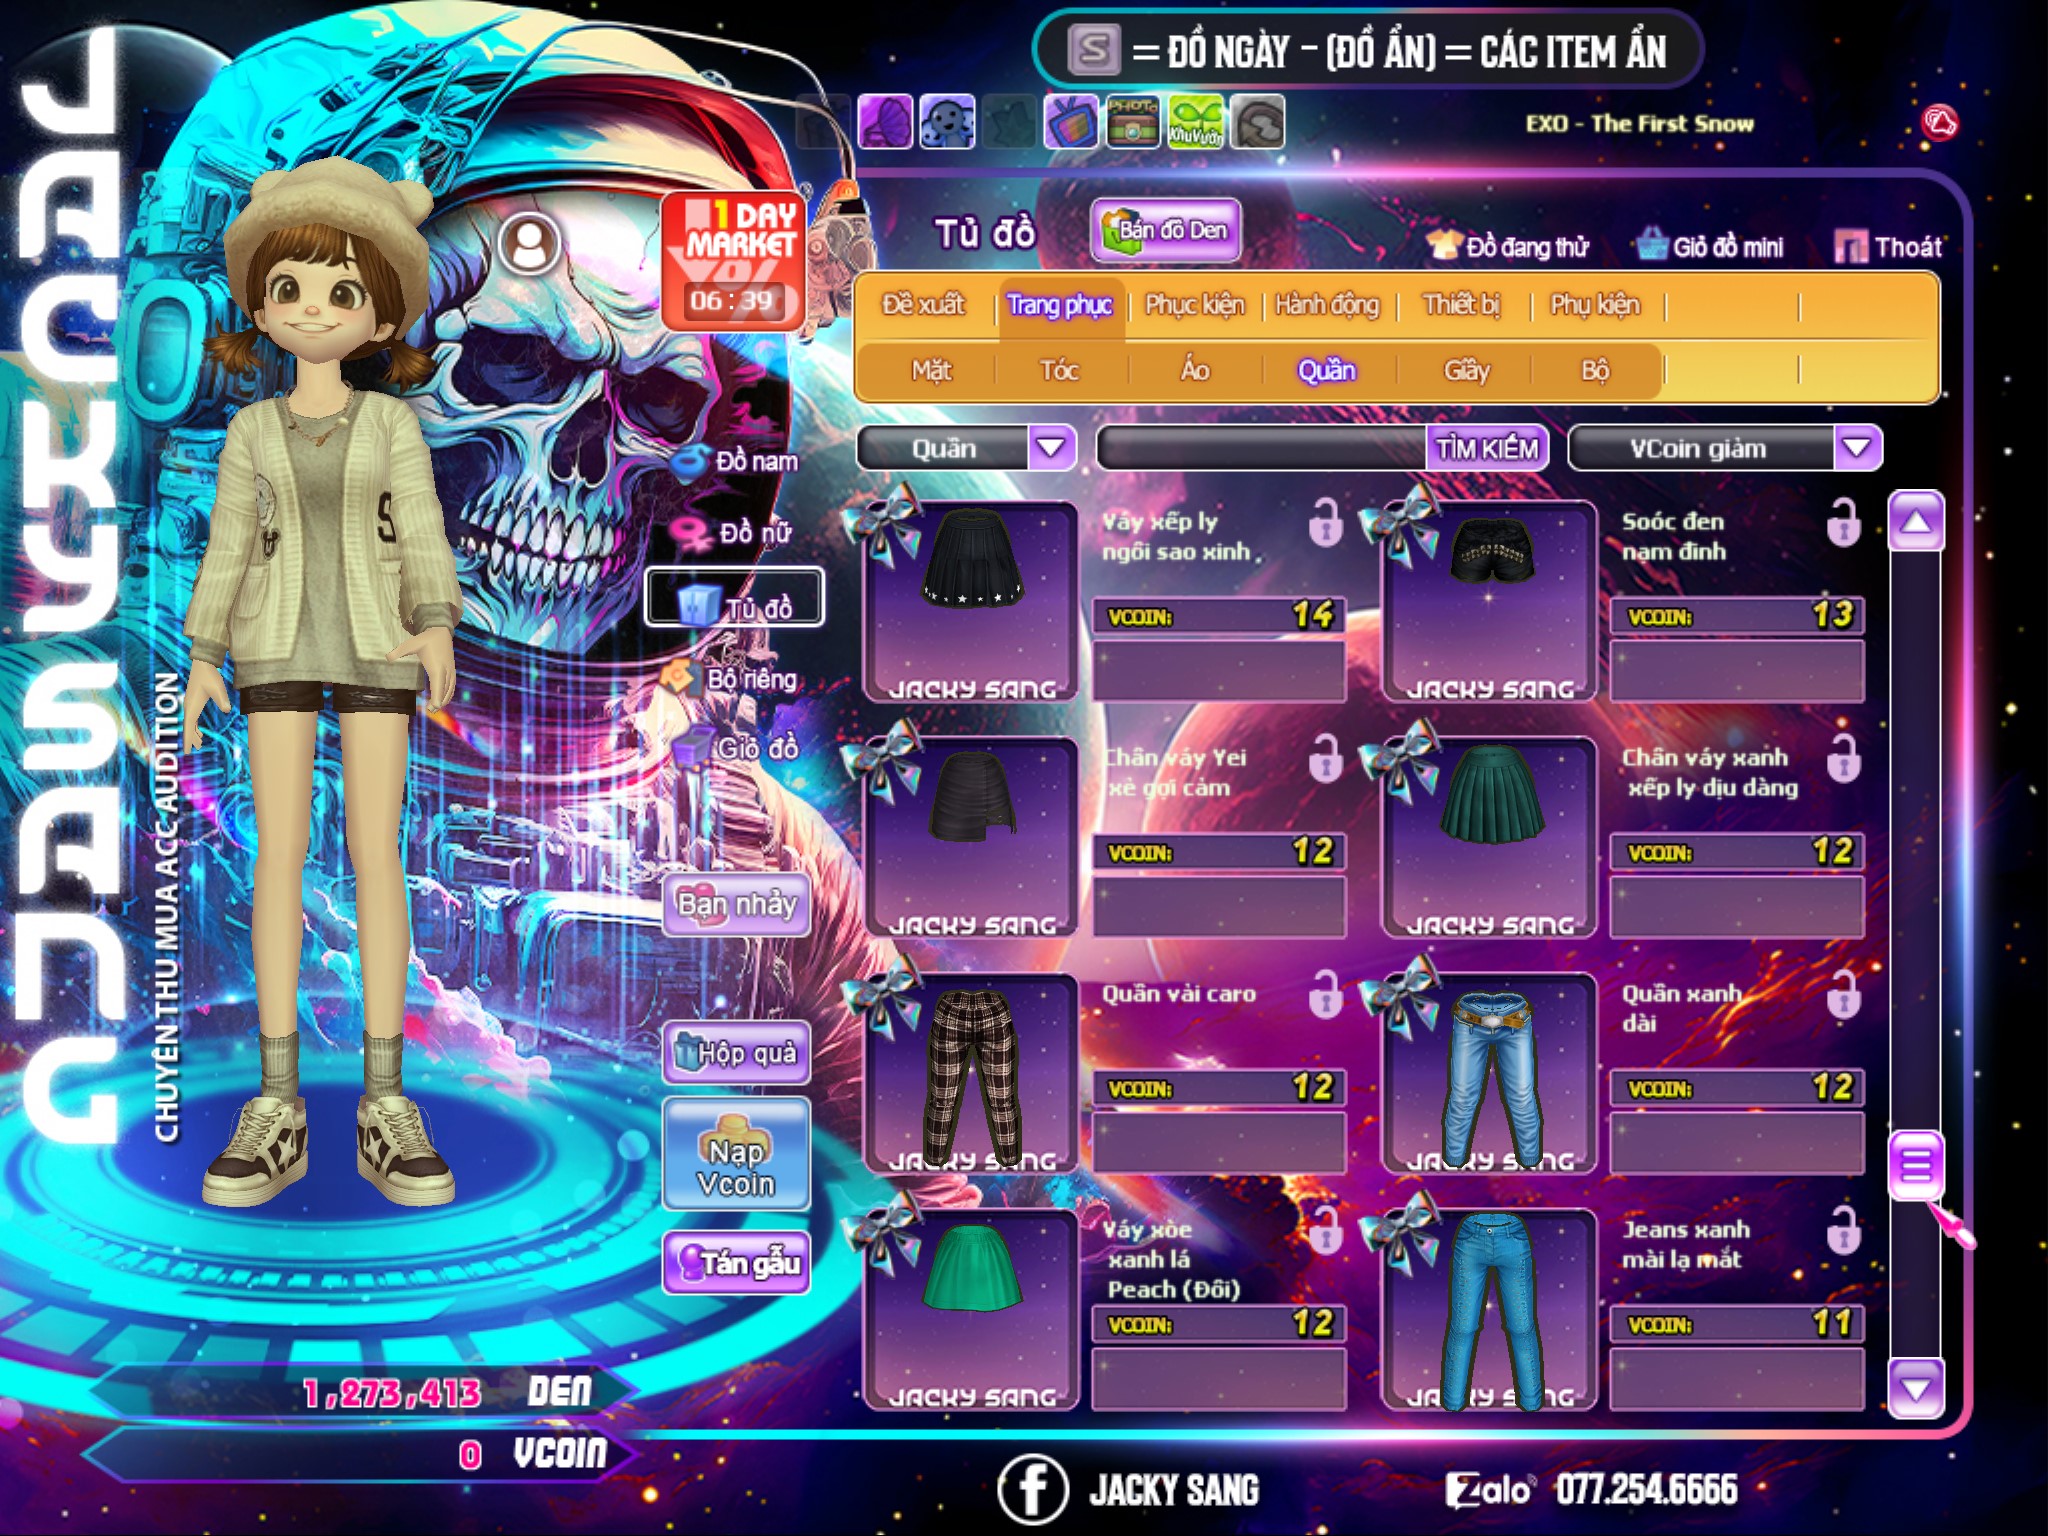Switch to the Phục kiện tab
The image size is (2048, 1536).
click(x=1194, y=304)
